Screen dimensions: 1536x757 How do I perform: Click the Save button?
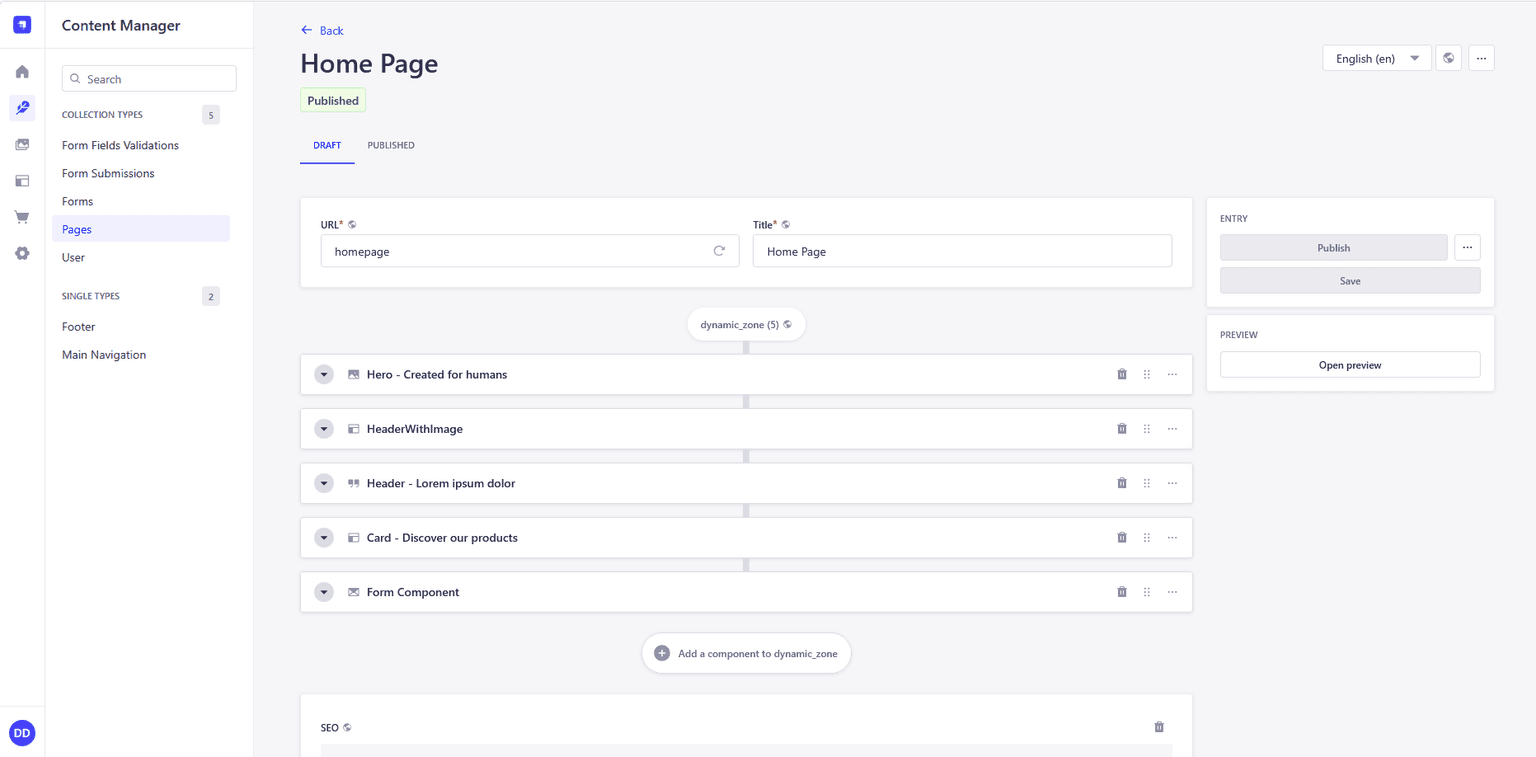click(x=1350, y=280)
